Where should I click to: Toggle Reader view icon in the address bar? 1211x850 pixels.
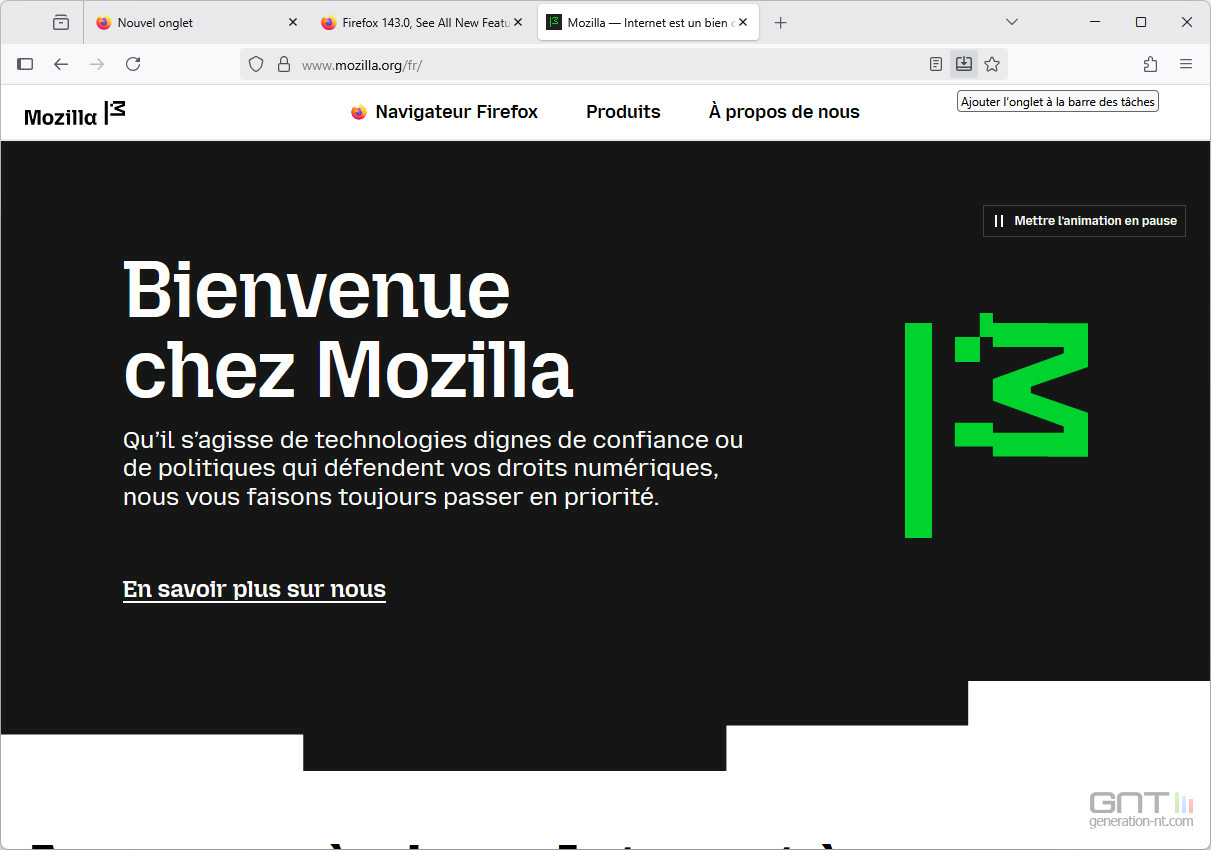[936, 64]
